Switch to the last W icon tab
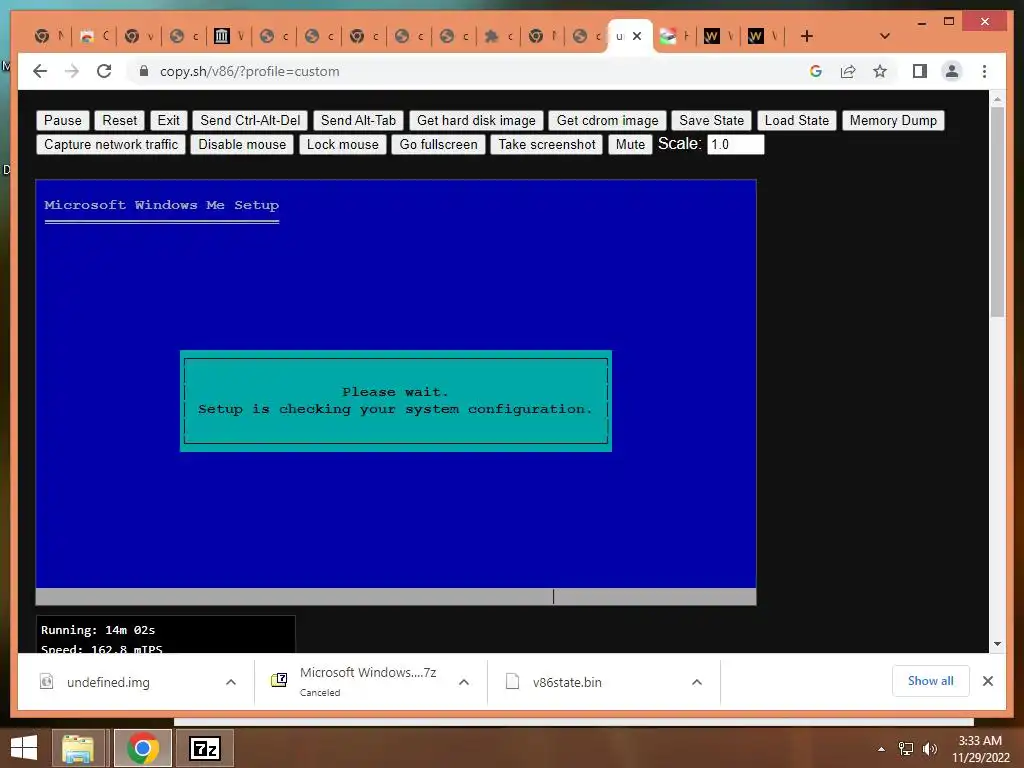This screenshot has width=1024, height=768. point(763,36)
